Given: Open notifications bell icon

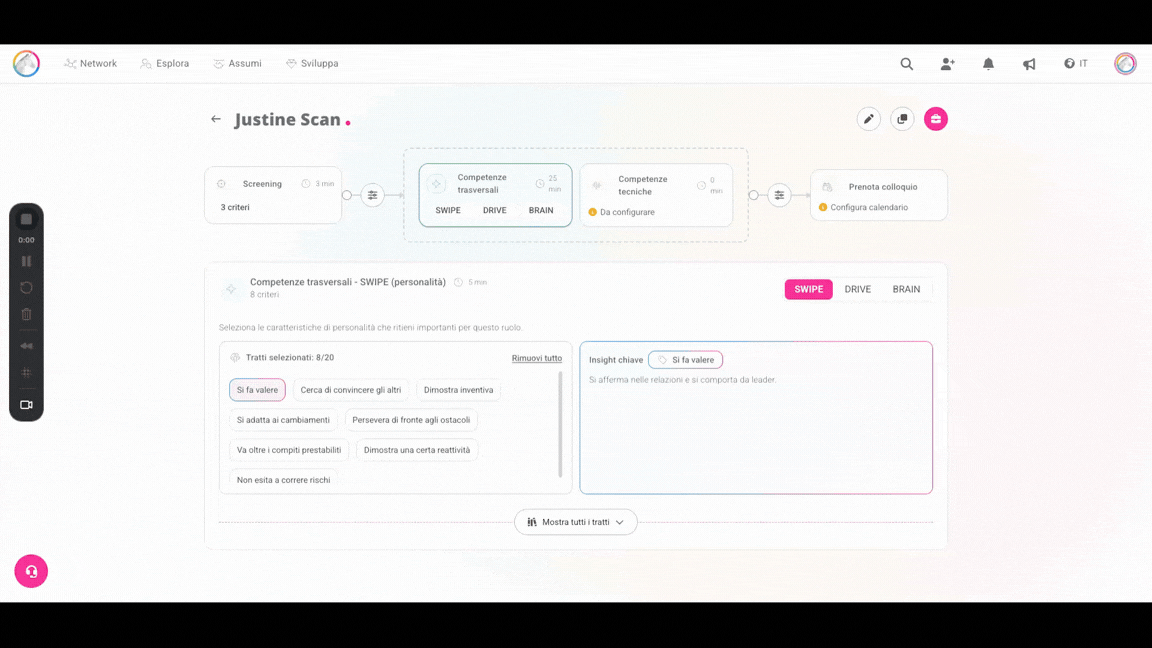Looking at the screenshot, I should 988,64.
